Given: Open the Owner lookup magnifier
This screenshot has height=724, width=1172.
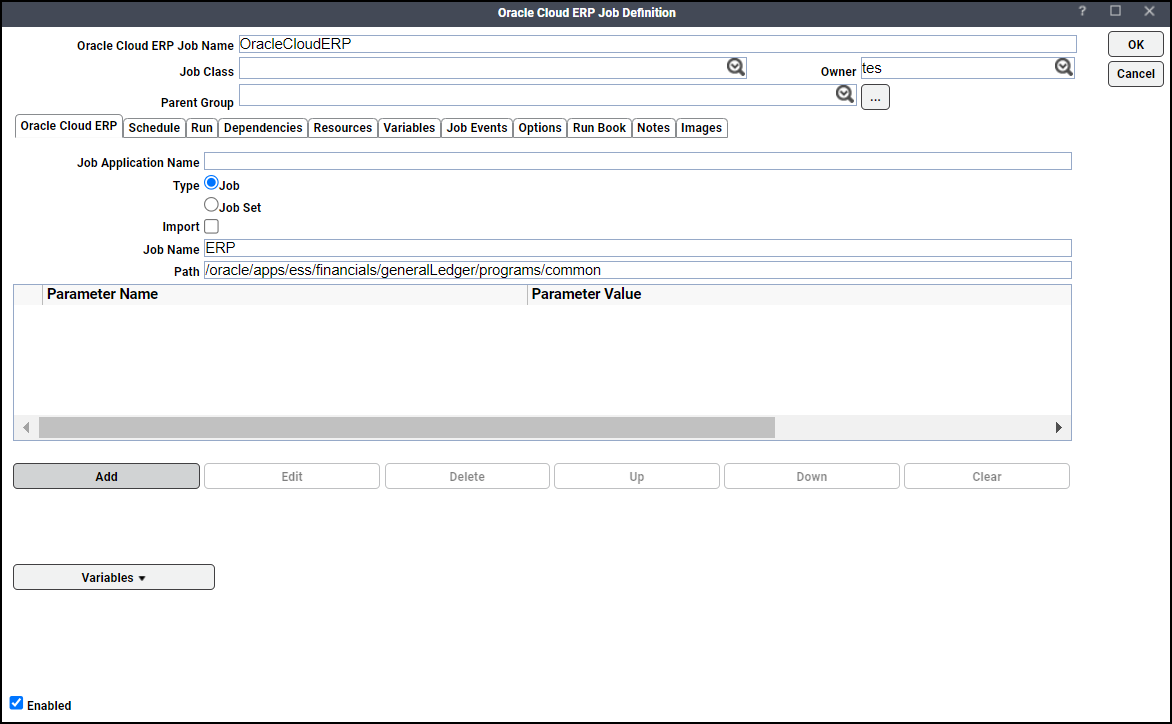Looking at the screenshot, I should tap(1064, 67).
